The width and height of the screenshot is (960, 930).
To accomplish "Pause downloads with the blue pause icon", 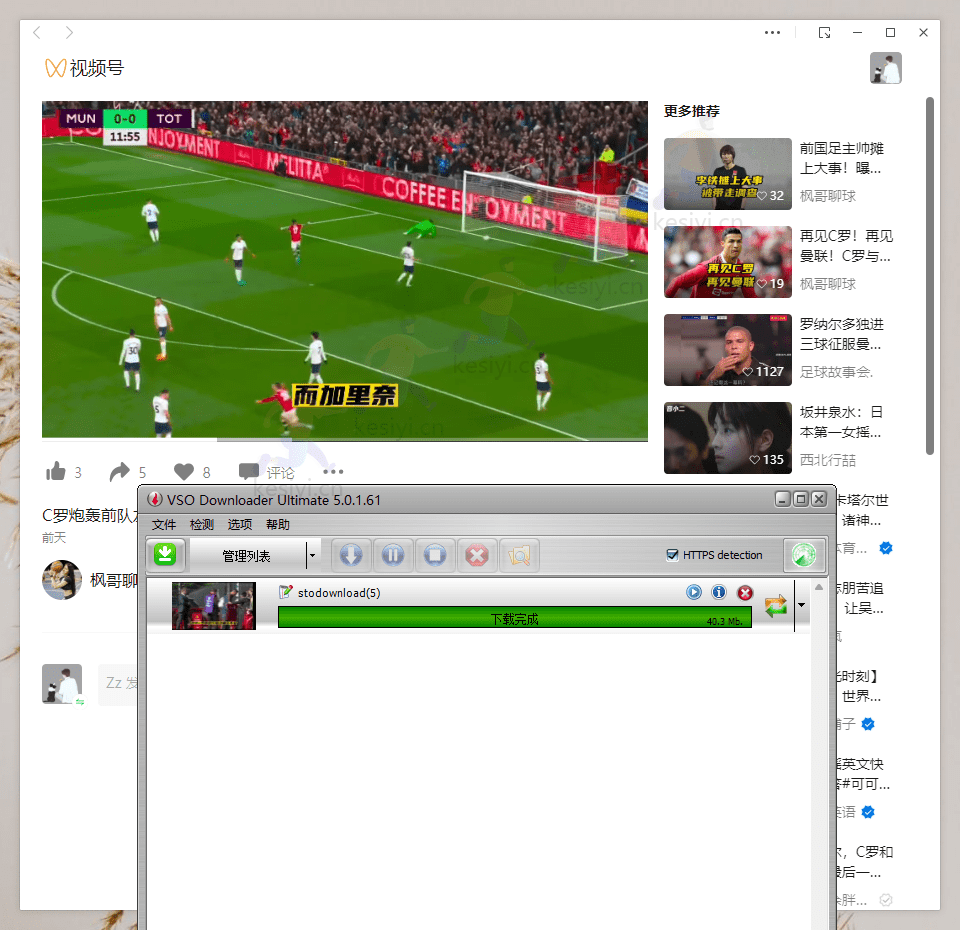I will coord(393,555).
